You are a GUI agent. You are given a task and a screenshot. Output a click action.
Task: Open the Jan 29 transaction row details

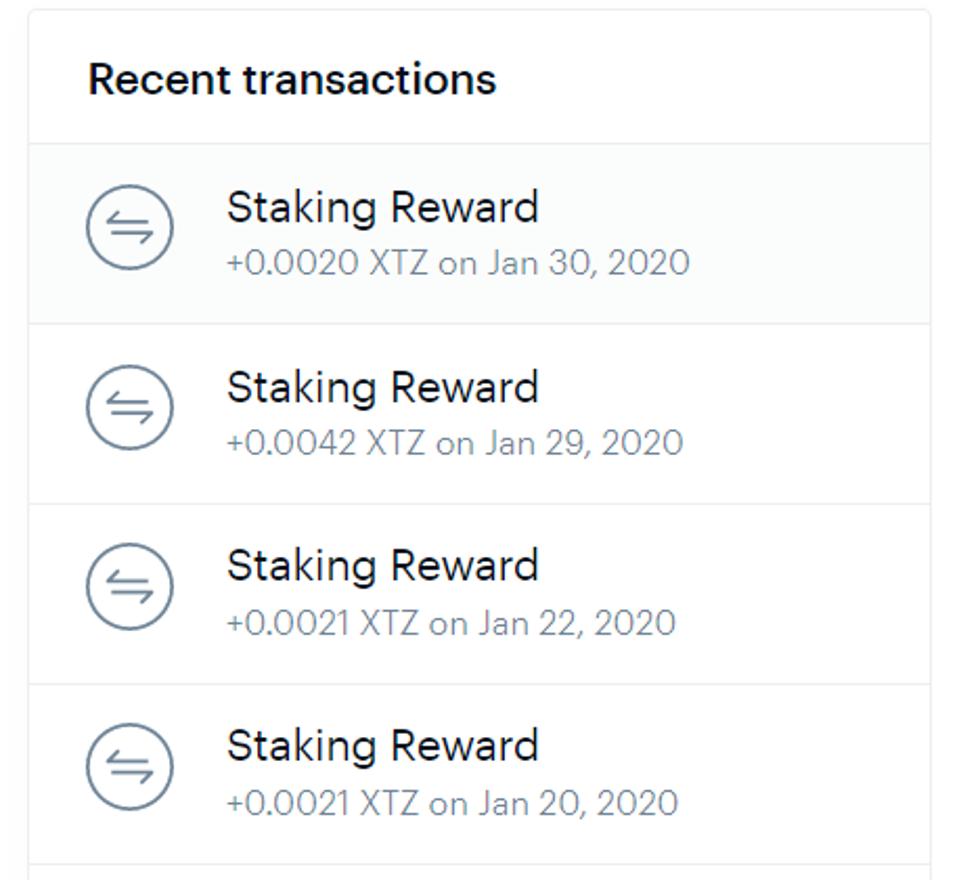coord(780,414)
